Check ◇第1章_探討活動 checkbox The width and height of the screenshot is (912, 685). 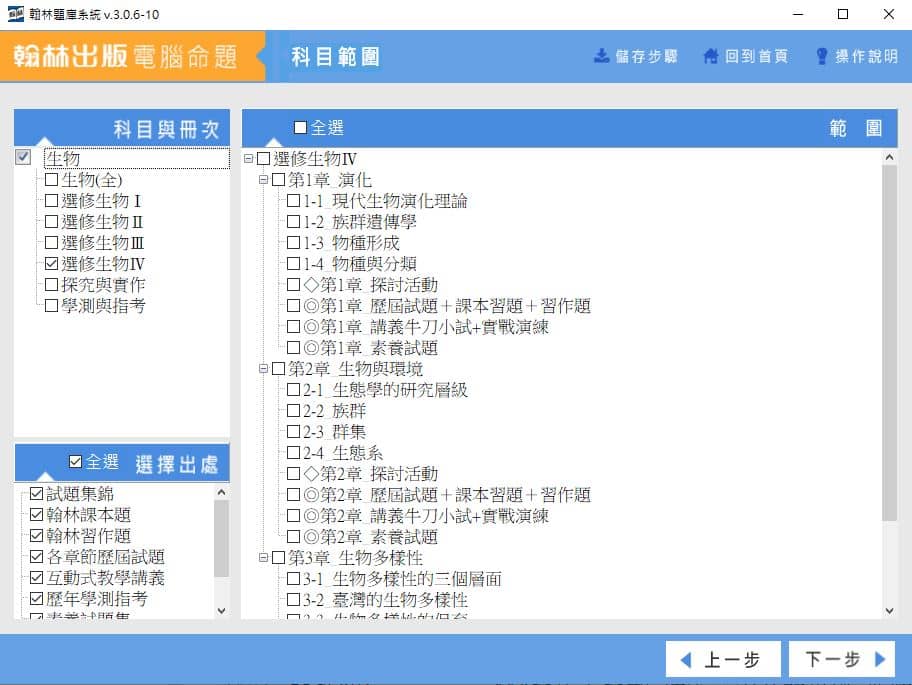(294, 285)
